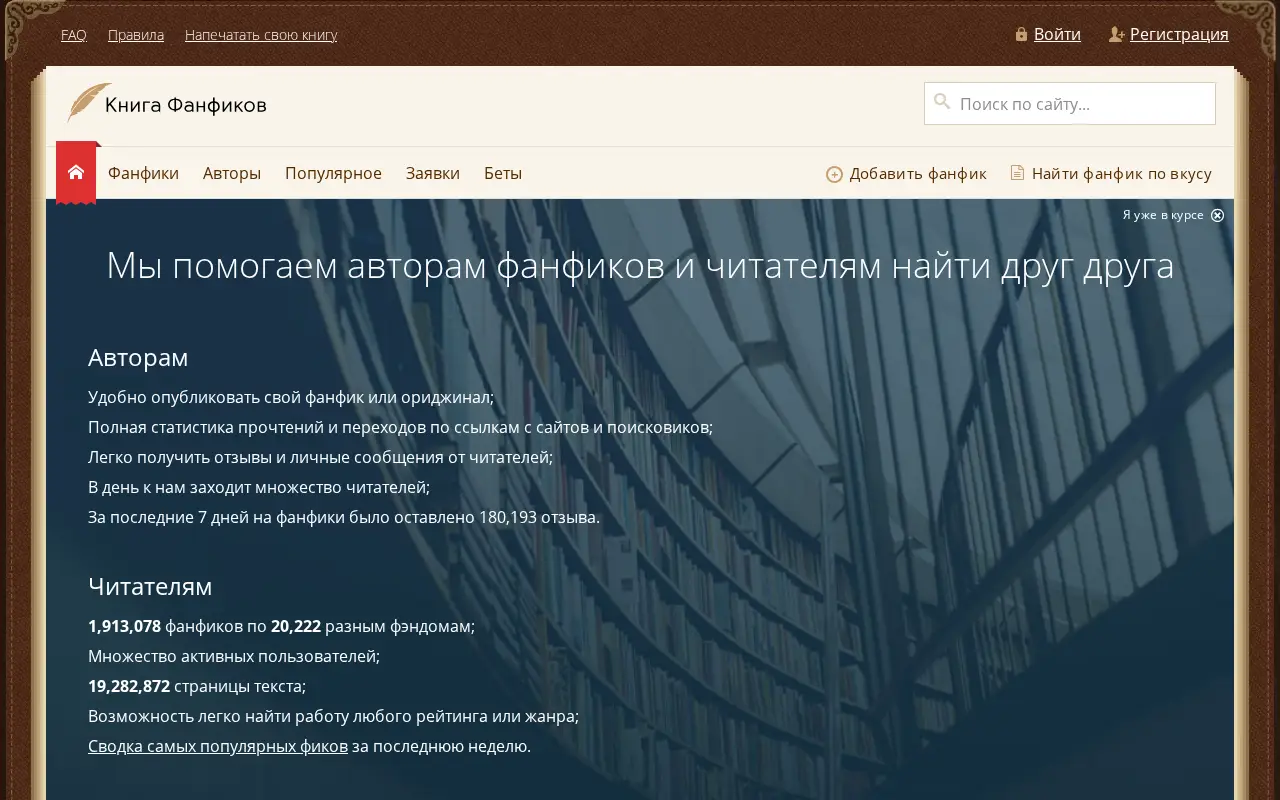1280x800 pixels.
Task: Dismiss banner with the circled X icon
Action: 1217,215
